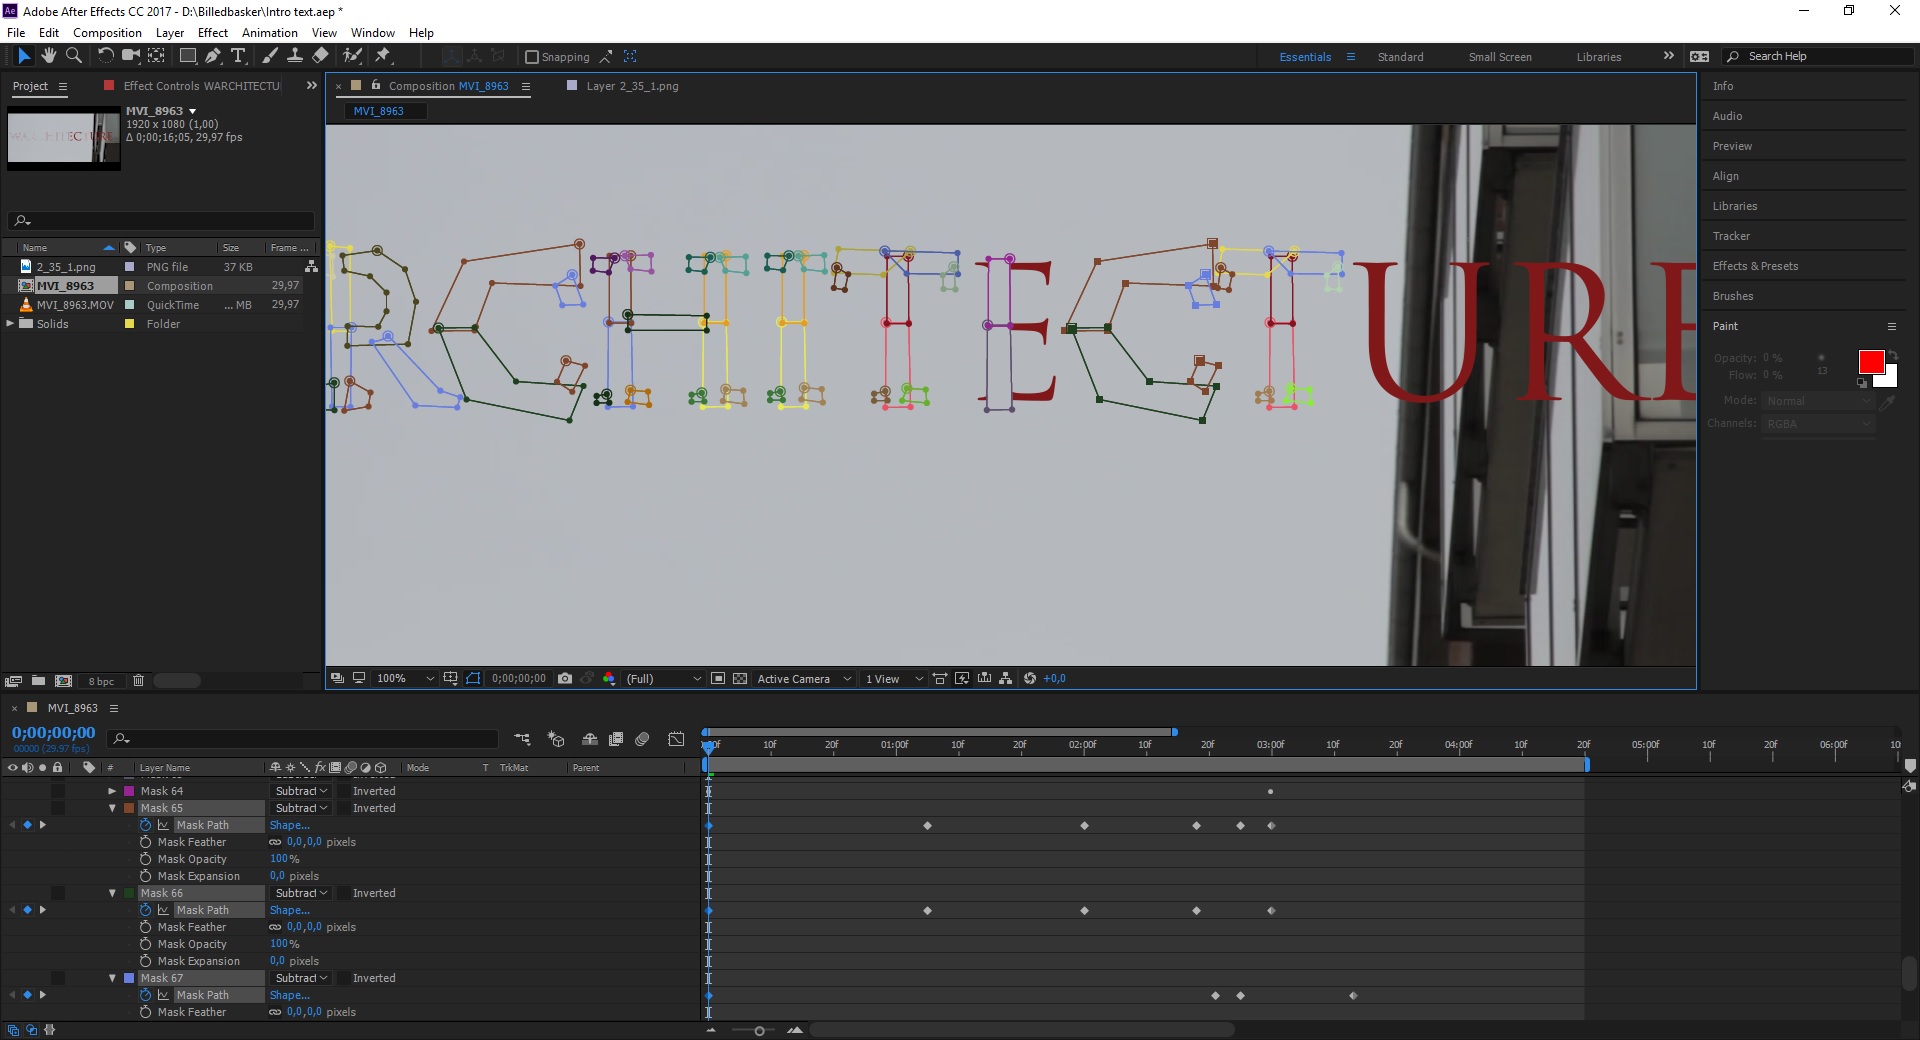Take a snapshot with the camera icon
The width and height of the screenshot is (1920, 1040).
(x=565, y=678)
